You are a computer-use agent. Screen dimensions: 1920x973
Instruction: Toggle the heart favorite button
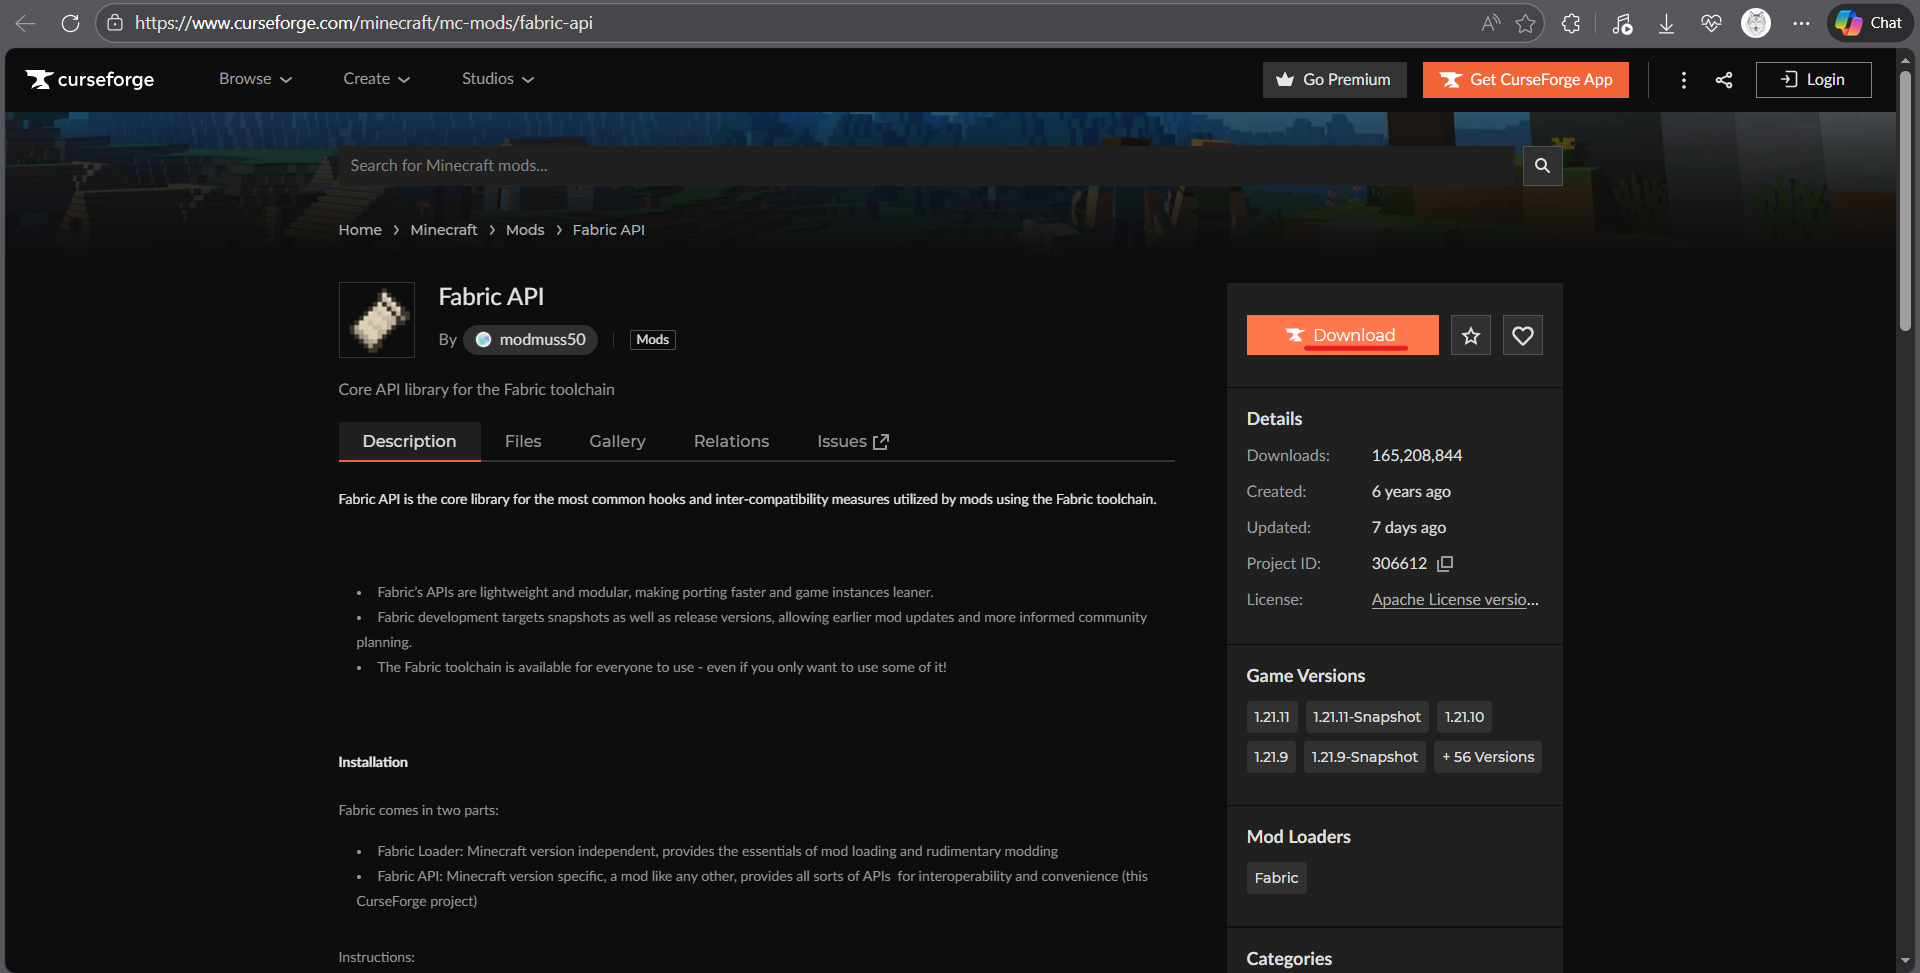click(1522, 336)
